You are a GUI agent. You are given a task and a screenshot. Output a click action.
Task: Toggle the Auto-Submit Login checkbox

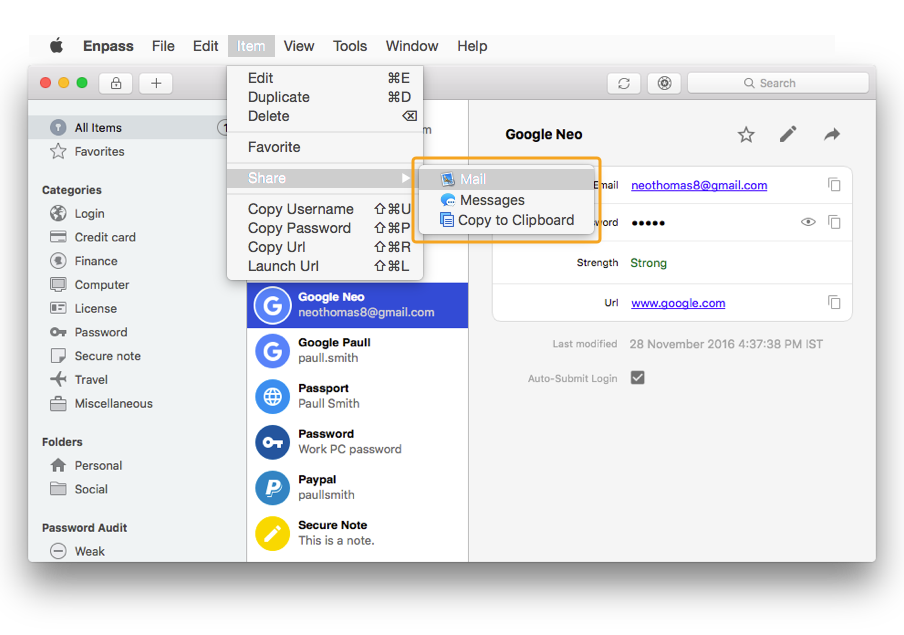coord(636,378)
